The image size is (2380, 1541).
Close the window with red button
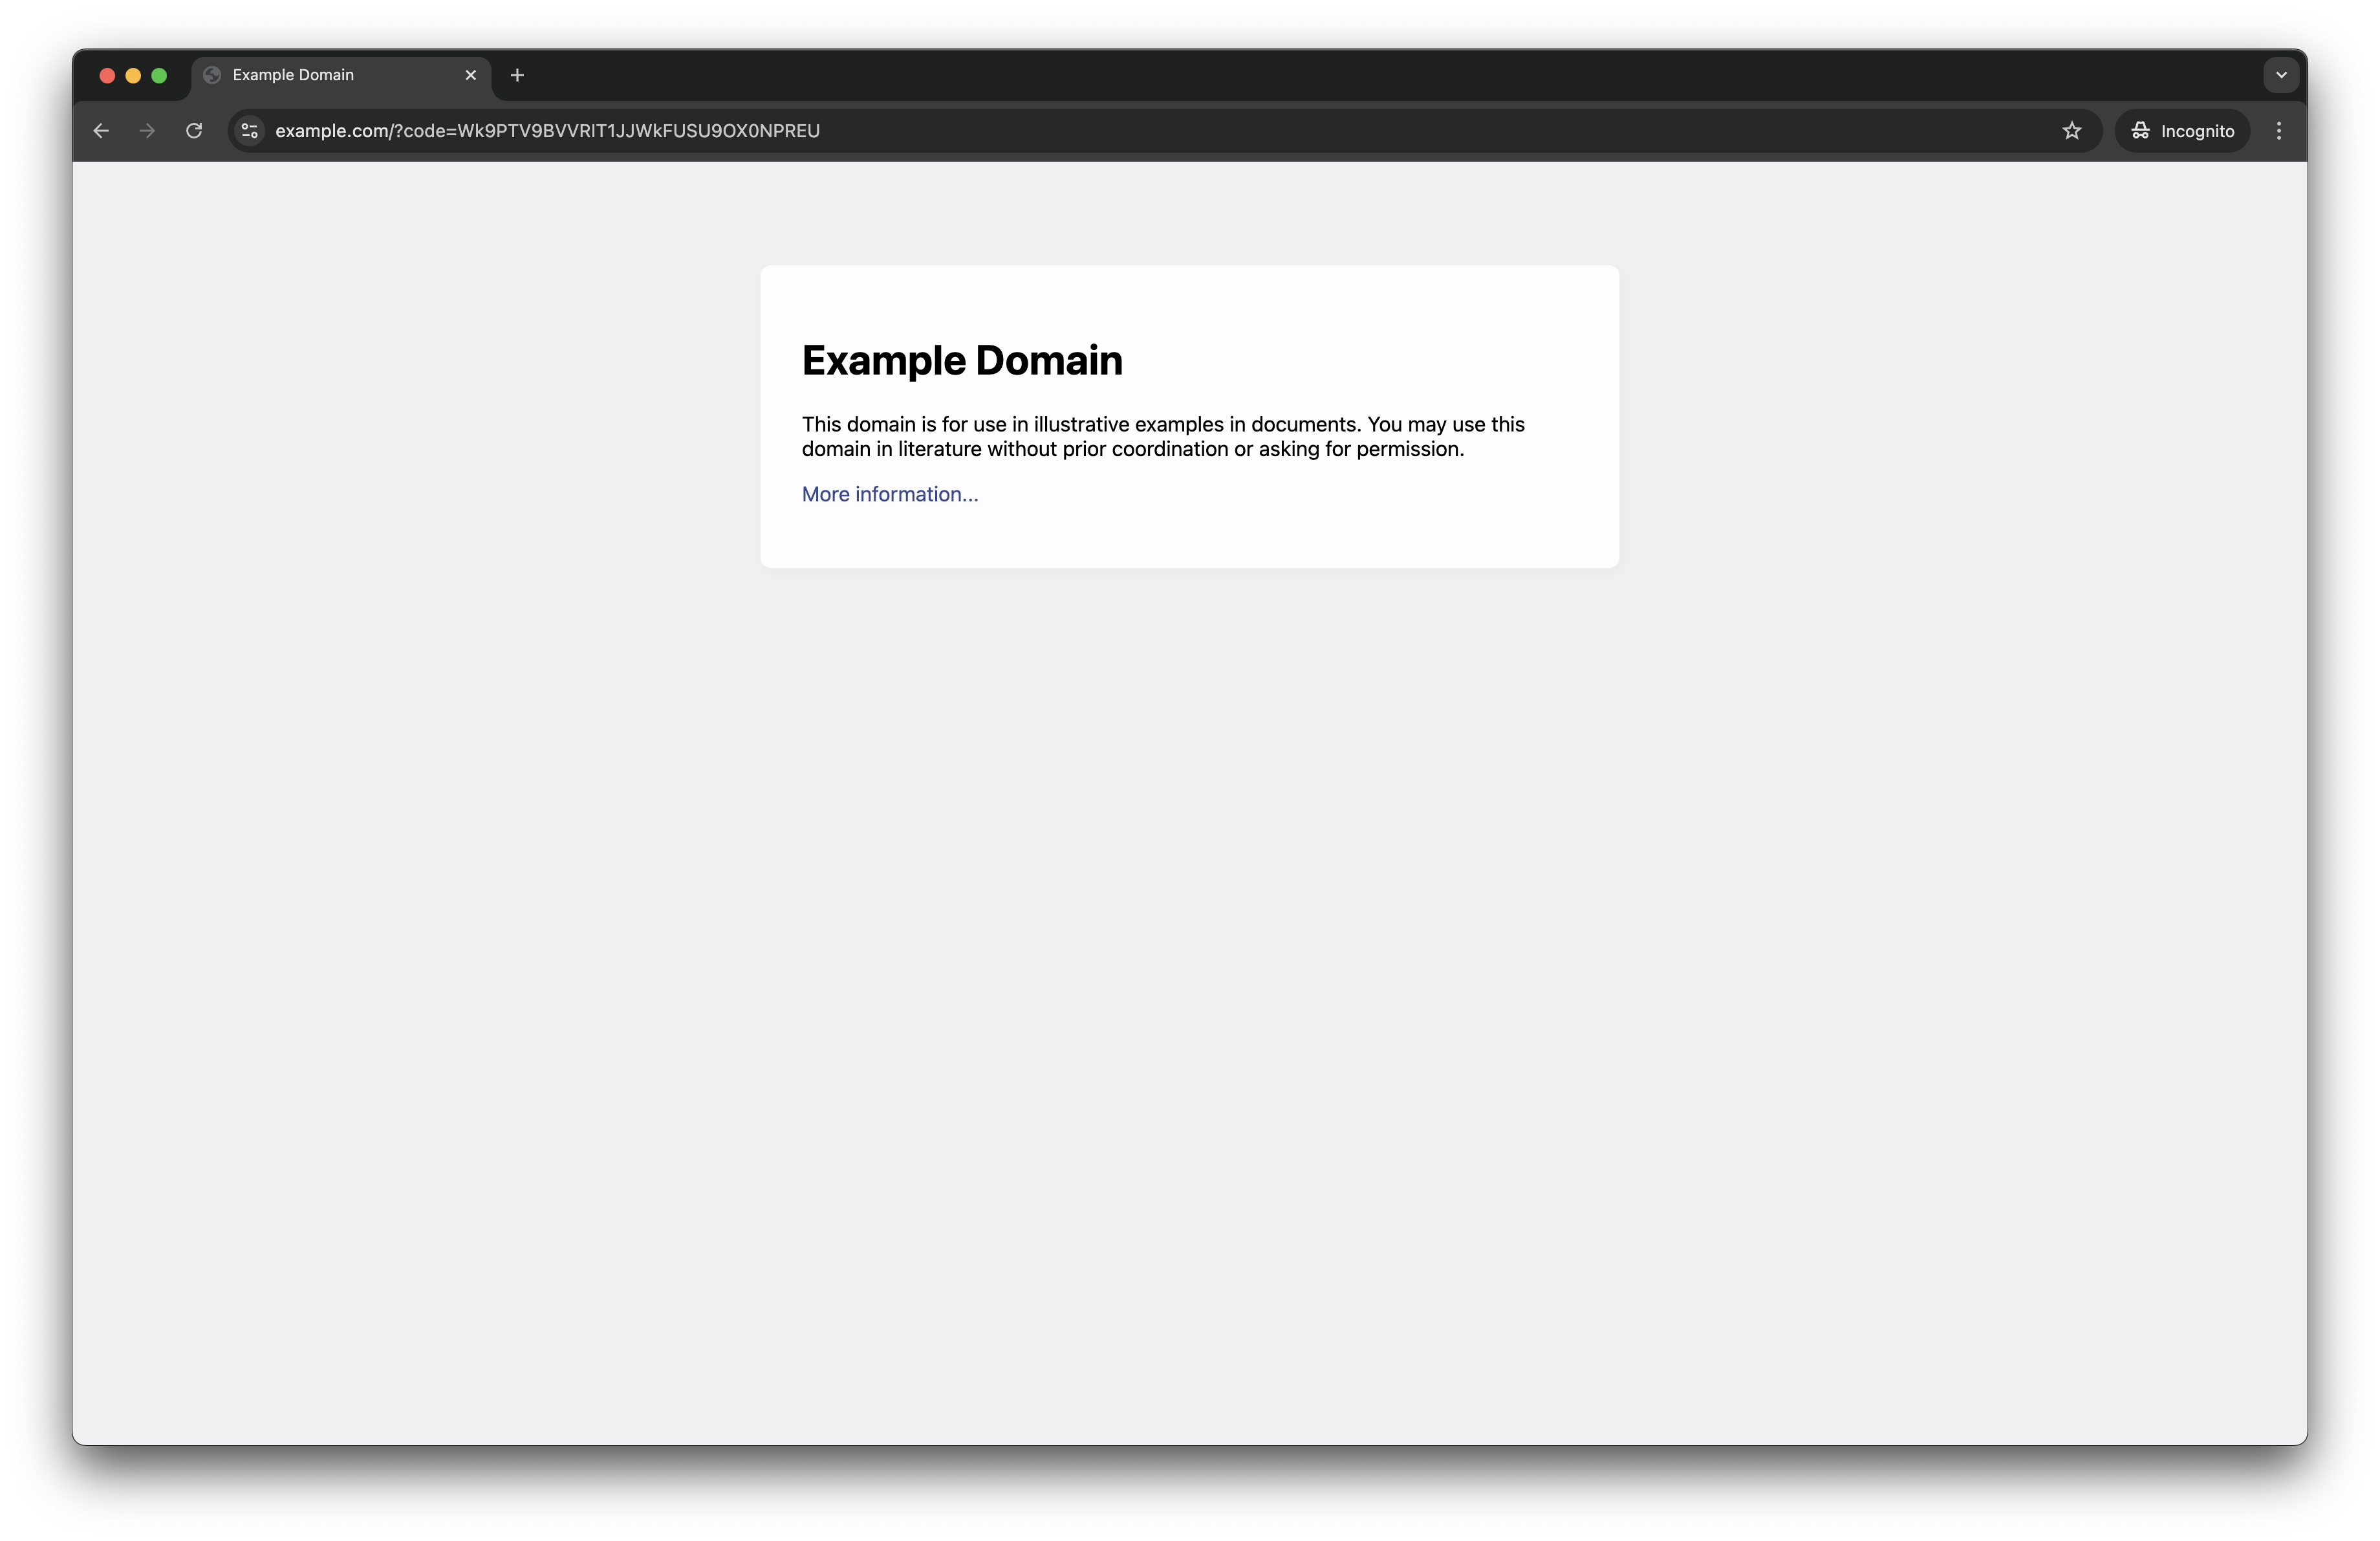click(x=107, y=75)
